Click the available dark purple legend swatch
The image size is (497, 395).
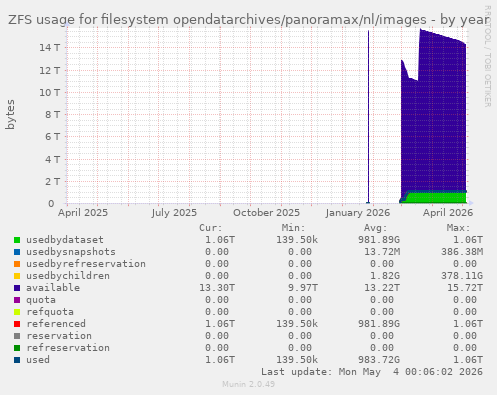click(17, 288)
